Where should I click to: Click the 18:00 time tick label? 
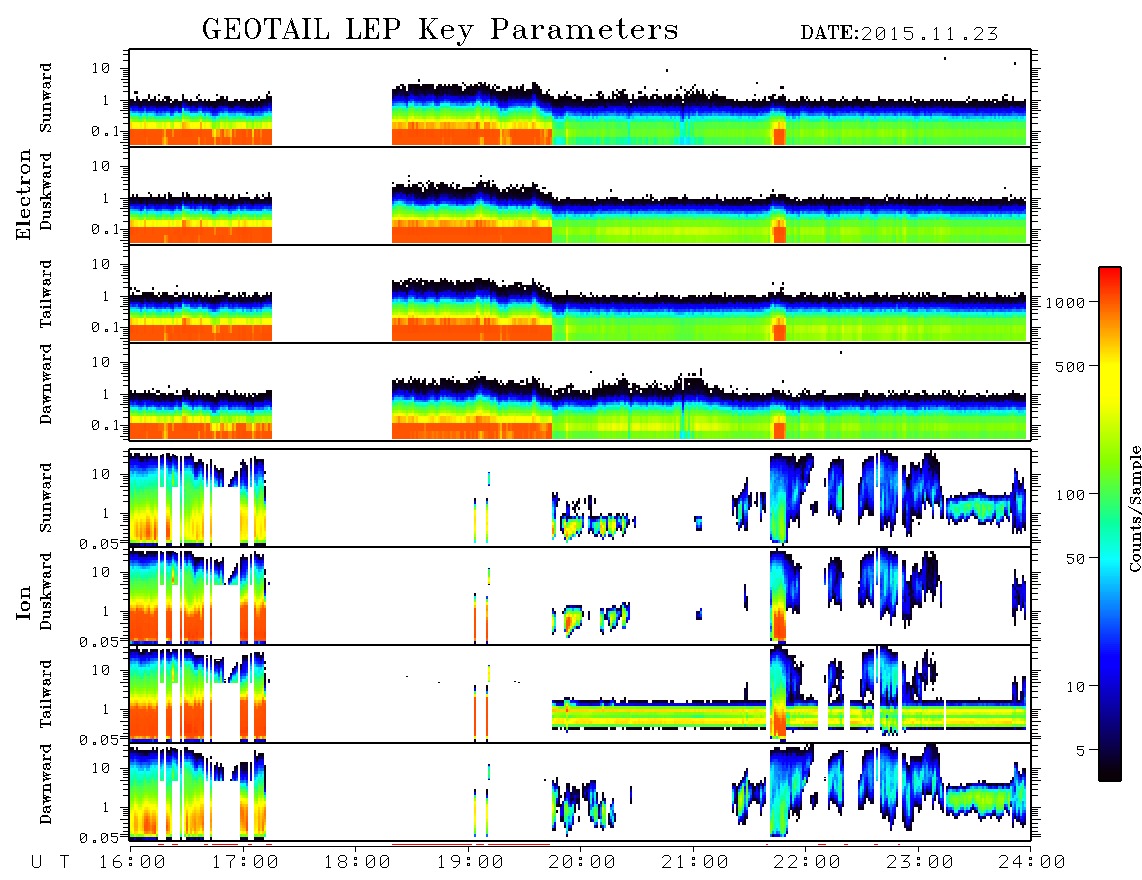(358, 863)
